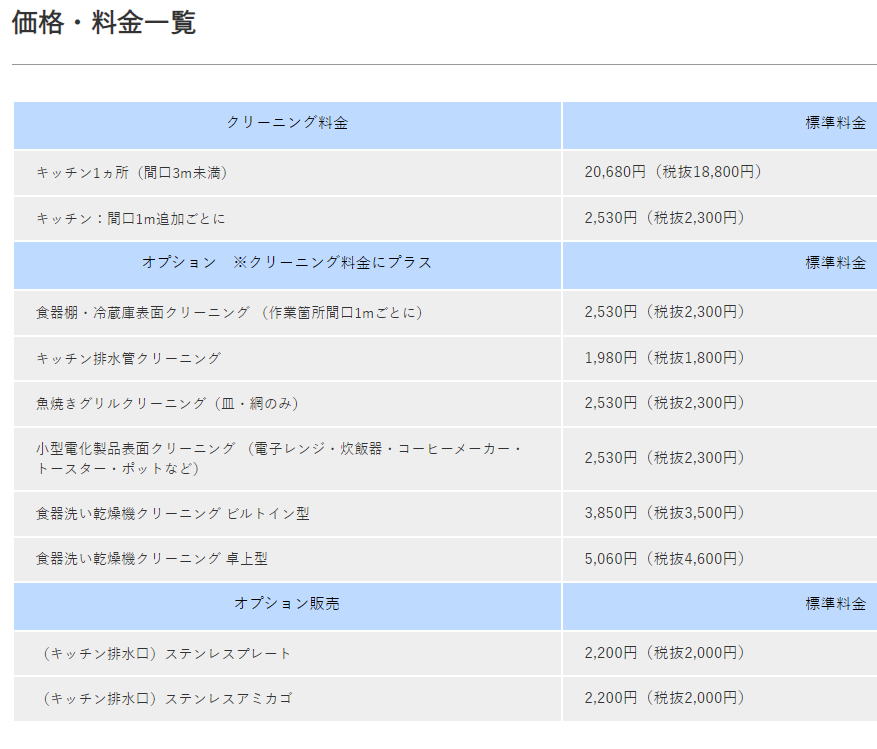Select 食器洗い乾燥機クリーニング 卓上型 row label
Image resolution: width=877 pixels, height=749 pixels.
[x=152, y=559]
